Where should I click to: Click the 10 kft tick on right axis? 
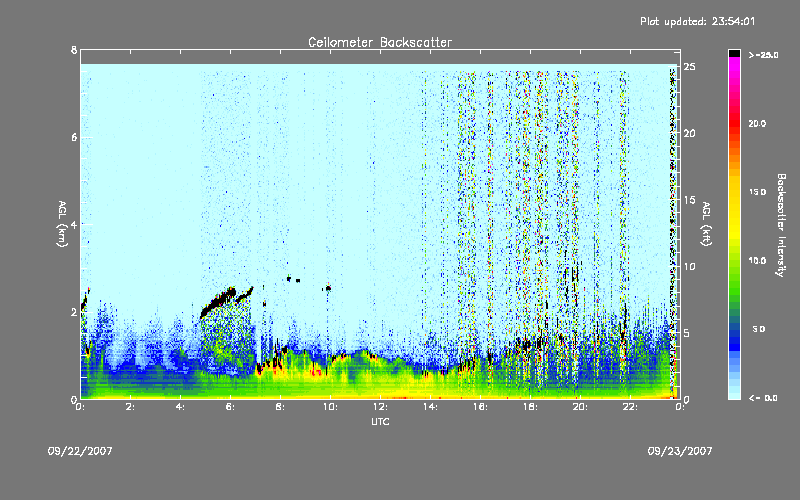point(690,266)
